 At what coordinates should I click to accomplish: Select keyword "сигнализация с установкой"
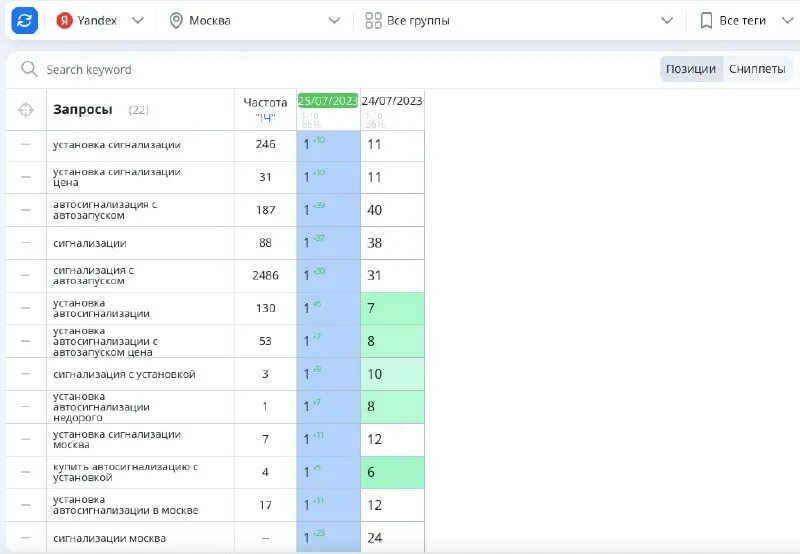pos(124,374)
